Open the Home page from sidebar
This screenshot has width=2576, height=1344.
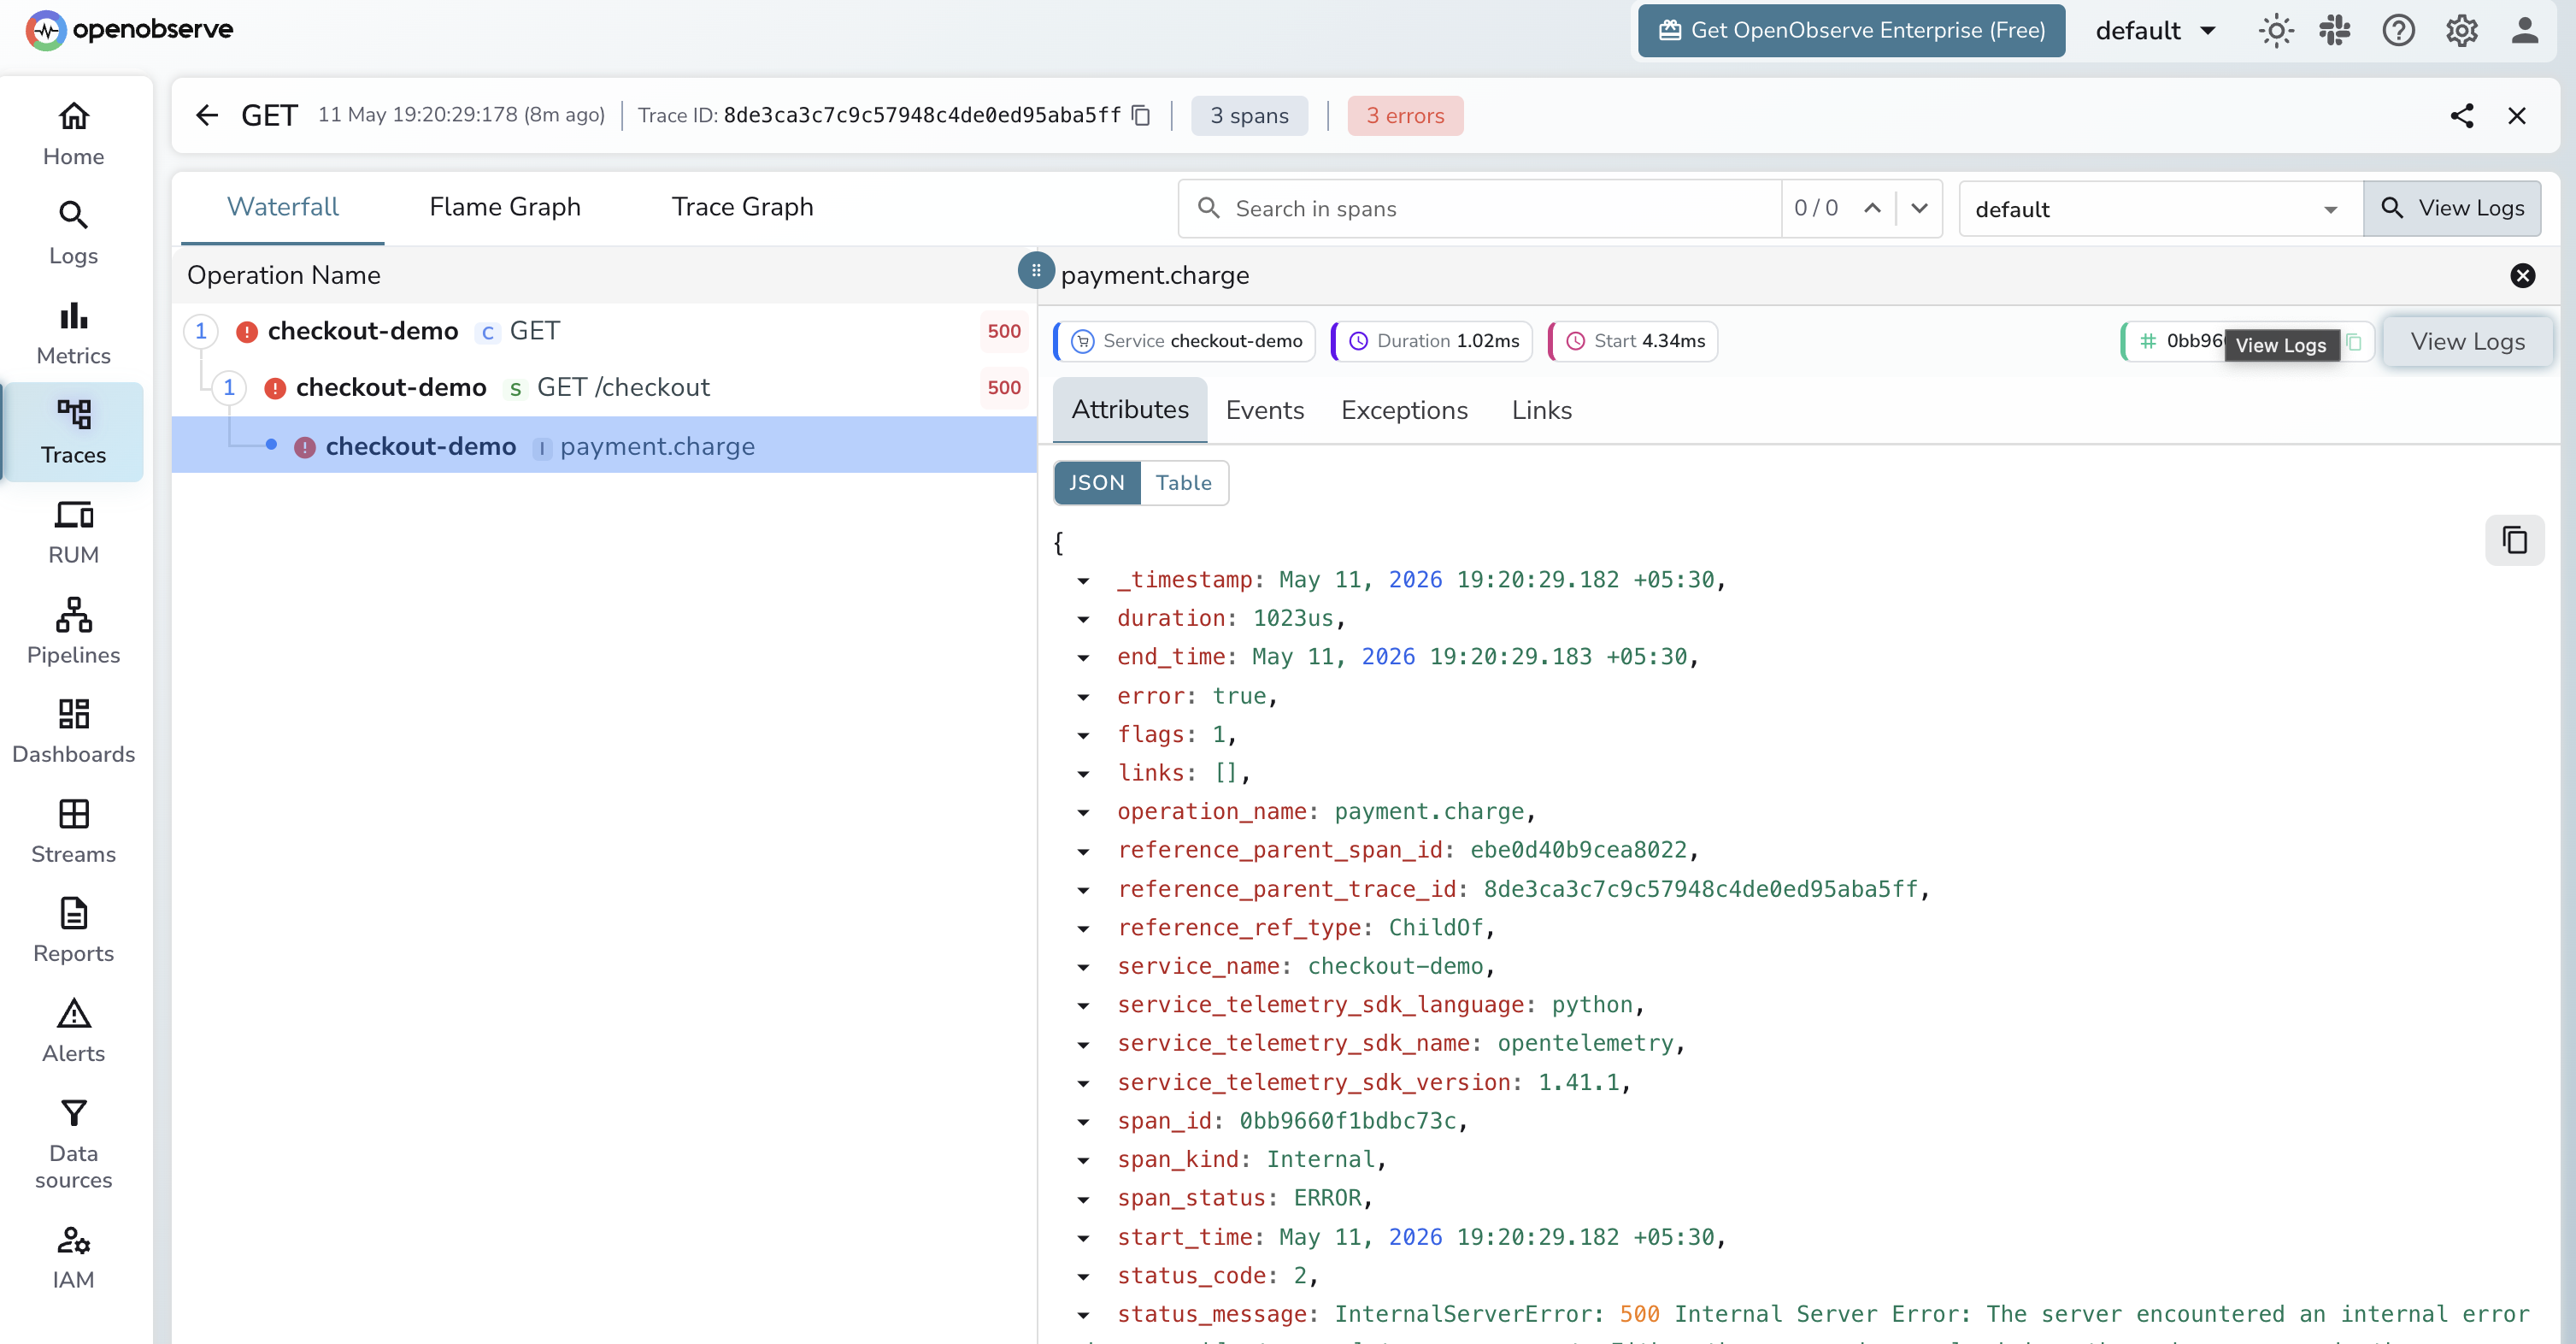pyautogui.click(x=73, y=134)
